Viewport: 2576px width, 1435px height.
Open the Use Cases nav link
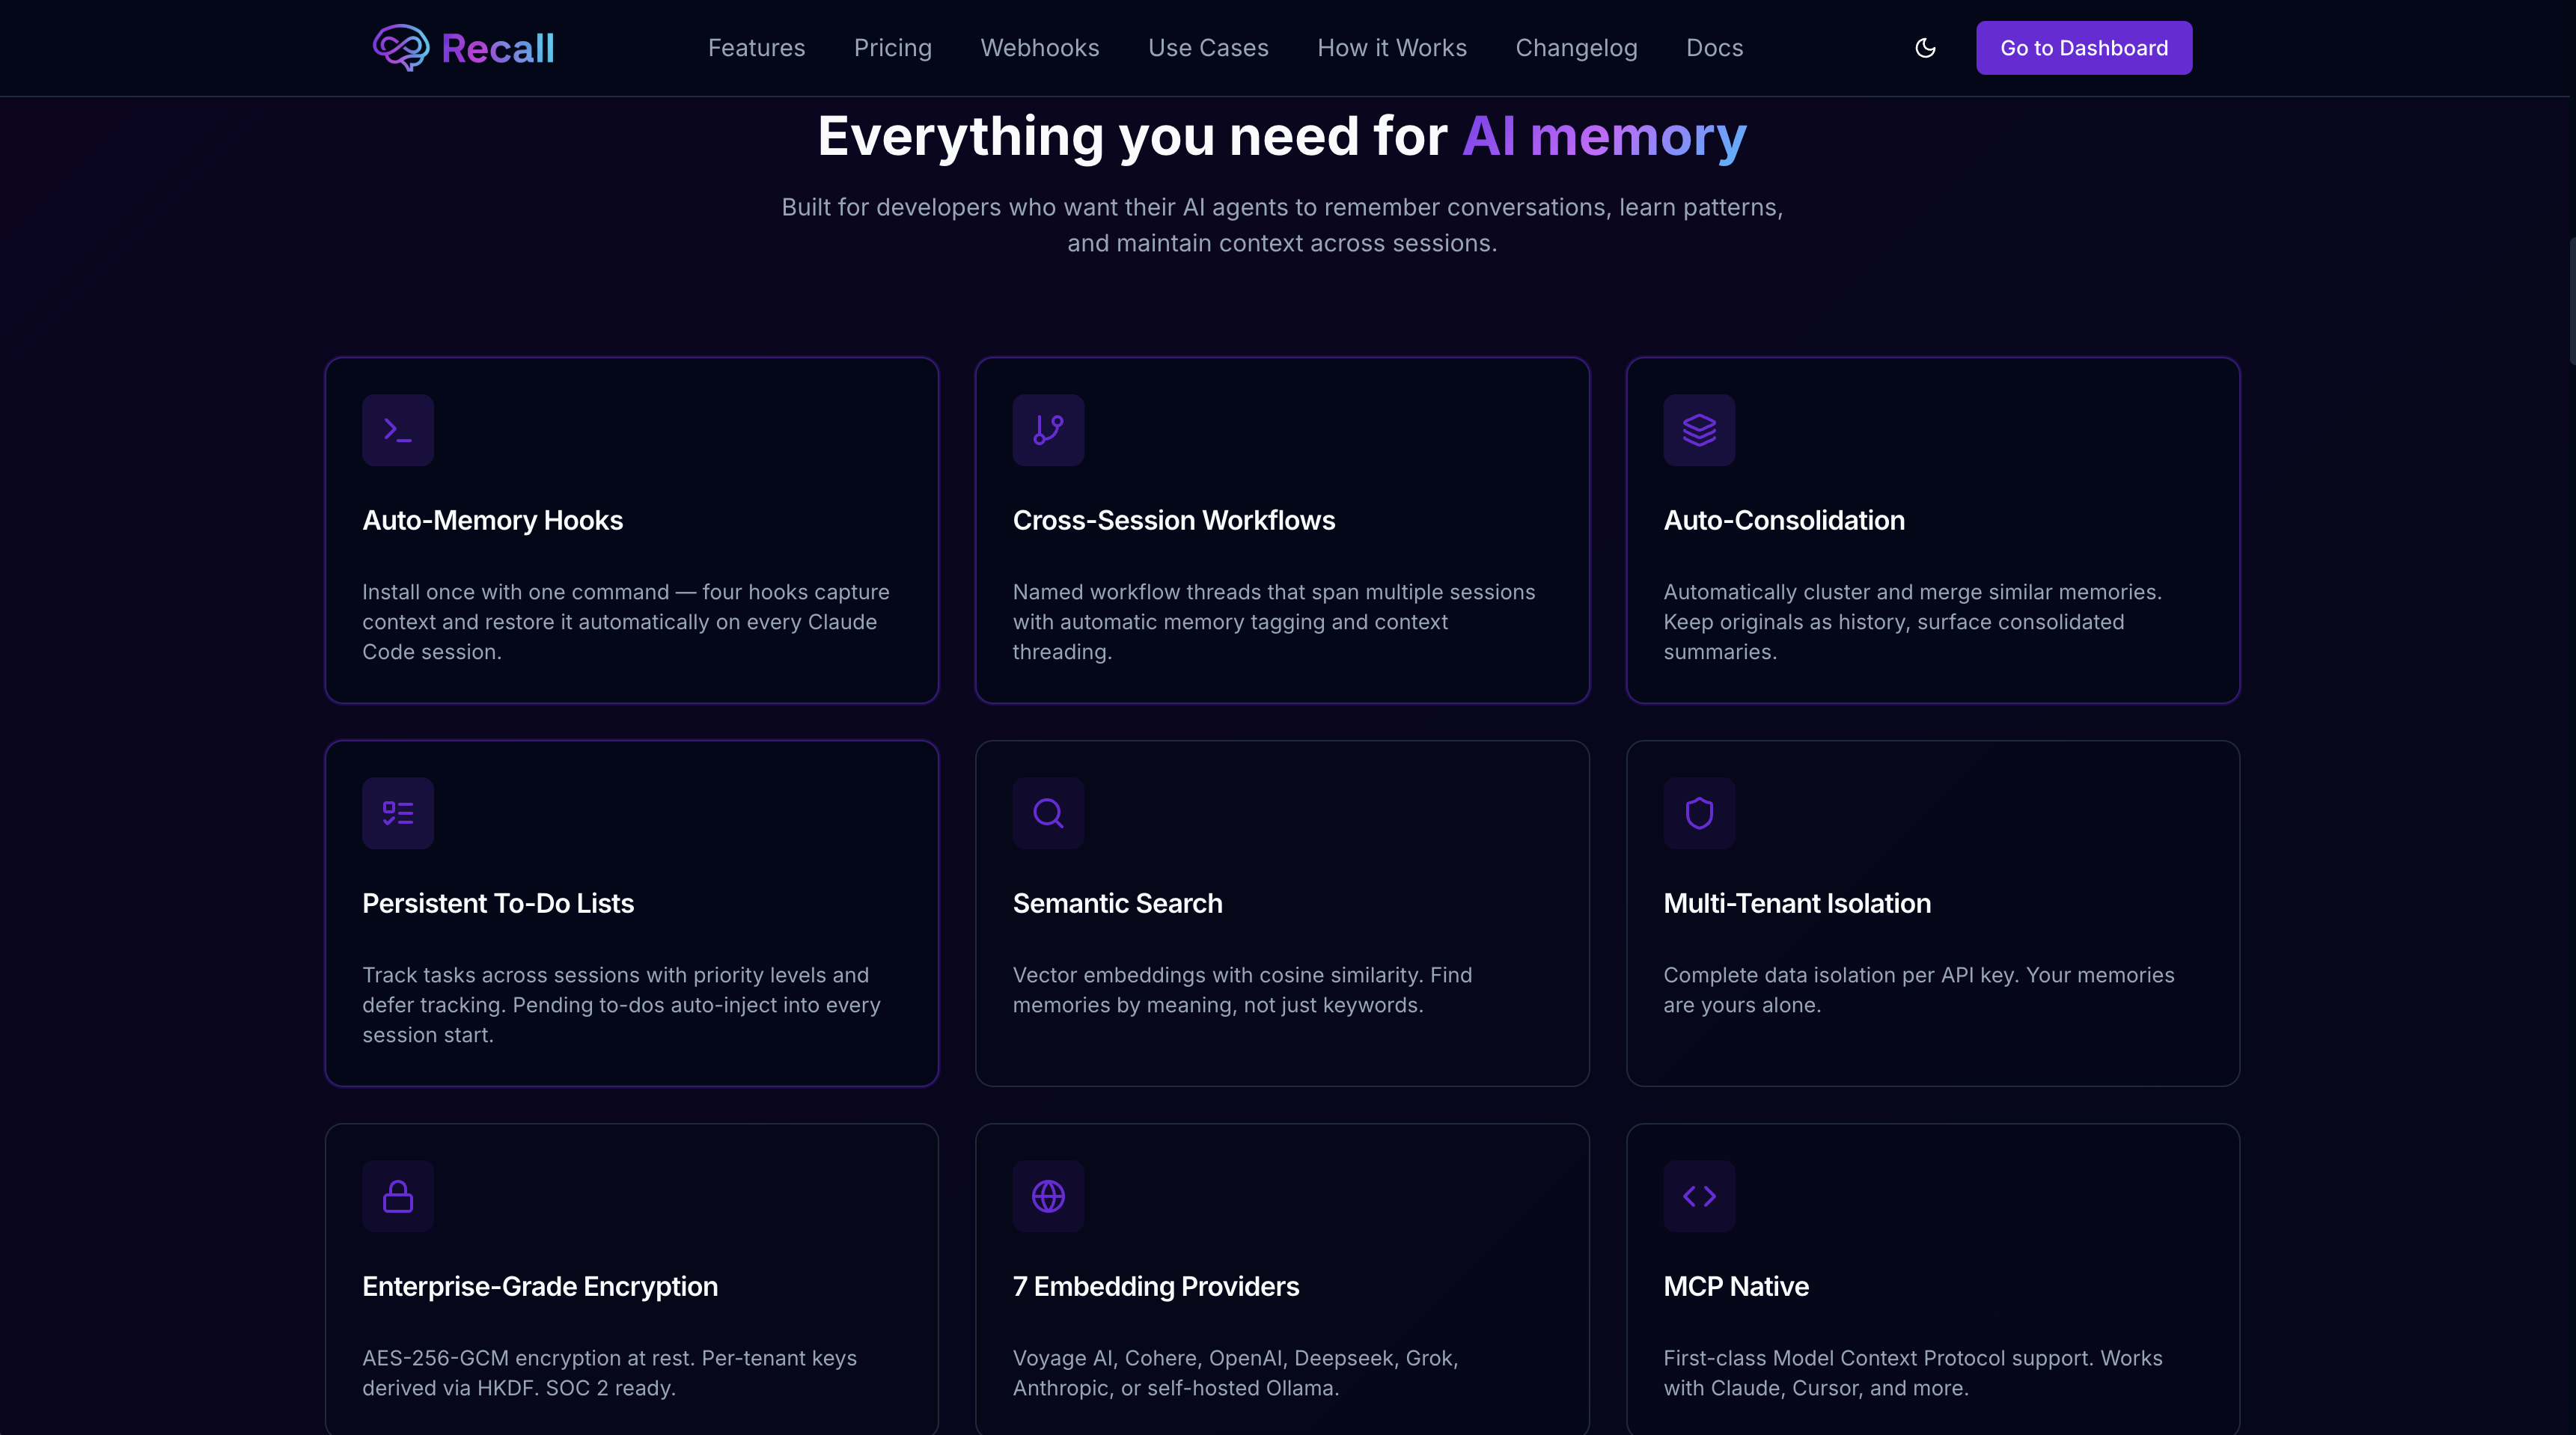coord(1208,48)
